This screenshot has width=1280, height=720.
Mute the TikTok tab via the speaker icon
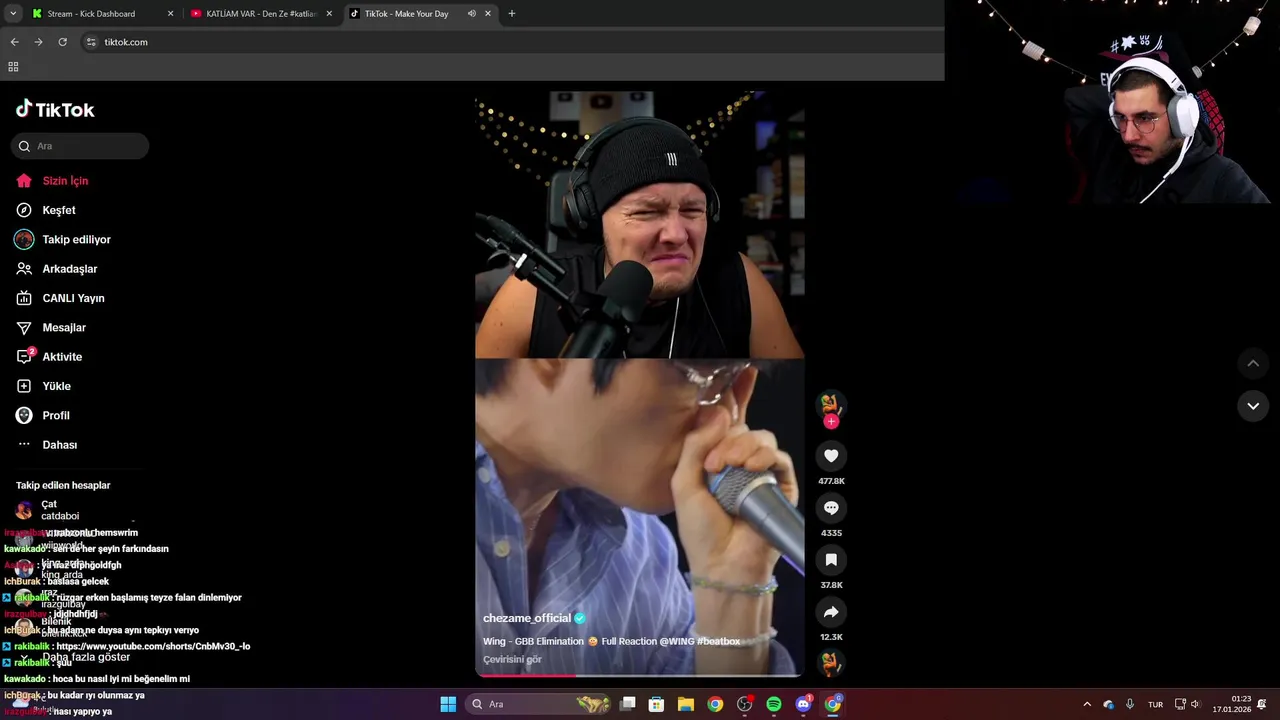click(471, 14)
